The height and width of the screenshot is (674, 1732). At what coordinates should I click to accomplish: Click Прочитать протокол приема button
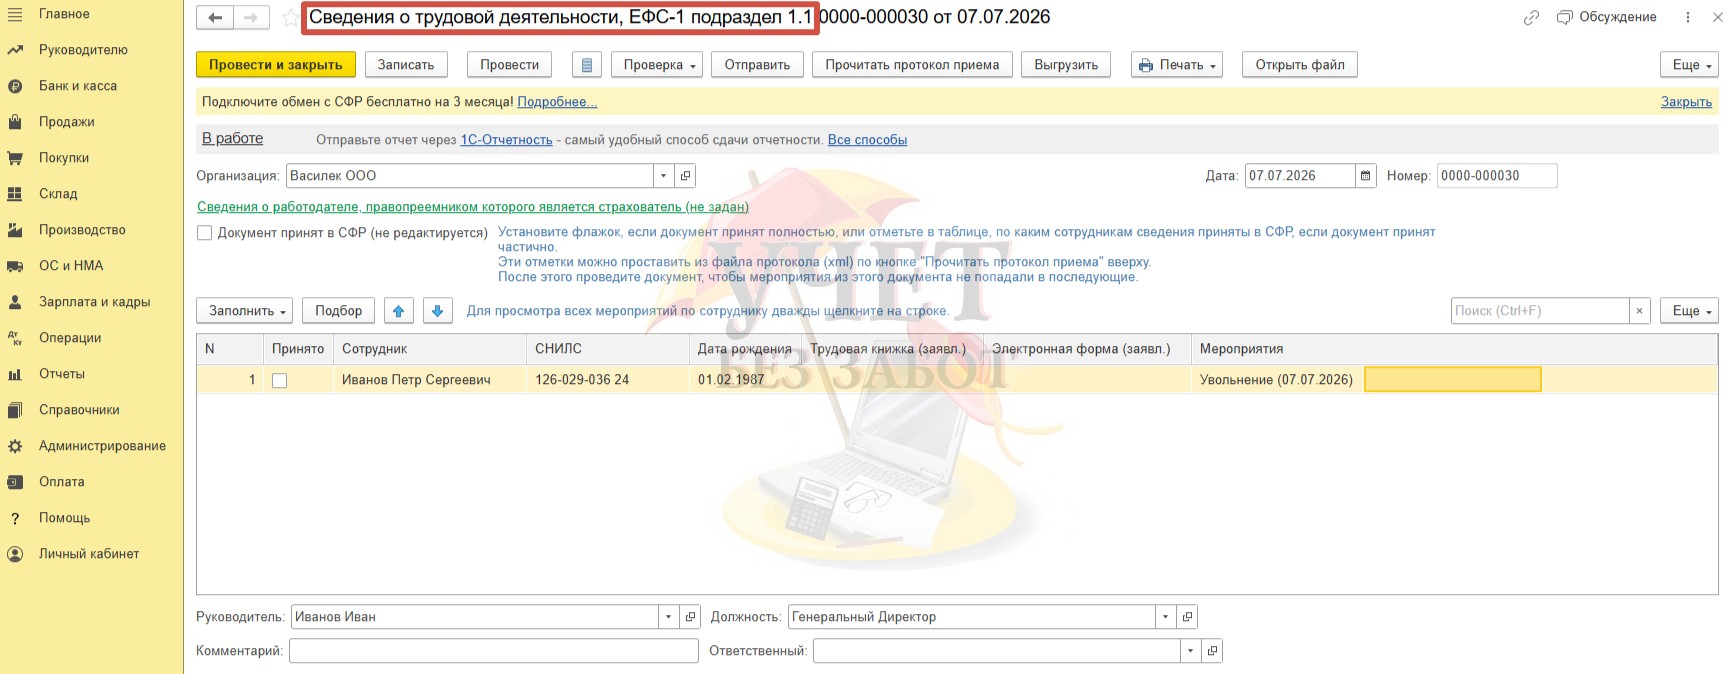[912, 65]
